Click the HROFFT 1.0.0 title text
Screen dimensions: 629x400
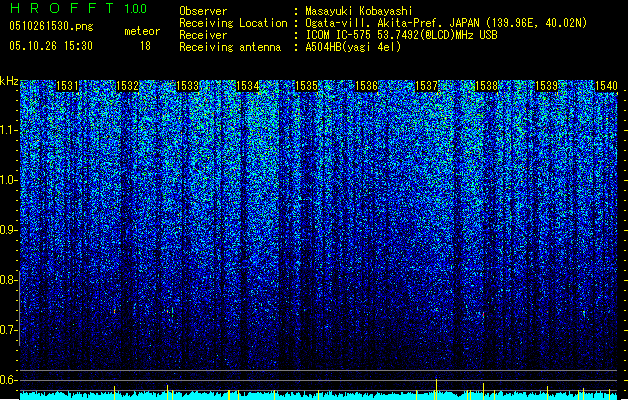[79, 8]
